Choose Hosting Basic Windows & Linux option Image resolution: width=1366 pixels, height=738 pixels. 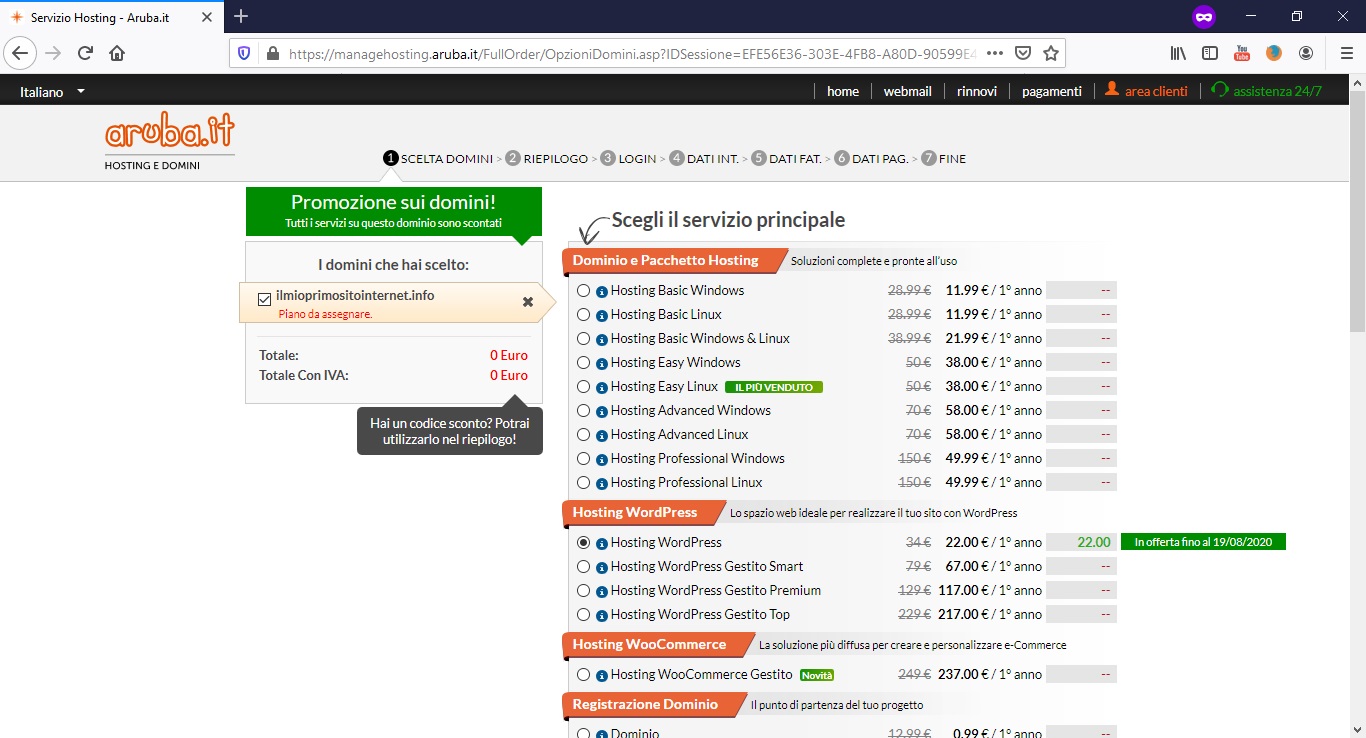click(584, 338)
